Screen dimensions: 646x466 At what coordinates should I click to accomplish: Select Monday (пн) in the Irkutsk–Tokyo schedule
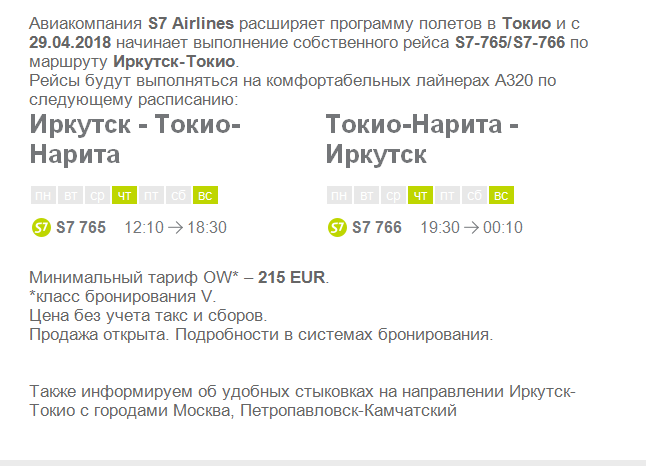coord(43,195)
